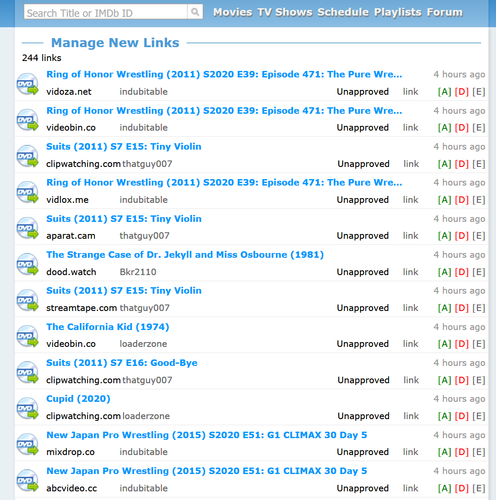Viewport: 496px width, 500px height.
Task: Edit [E] the vidoza.net link
Action: click(x=479, y=92)
